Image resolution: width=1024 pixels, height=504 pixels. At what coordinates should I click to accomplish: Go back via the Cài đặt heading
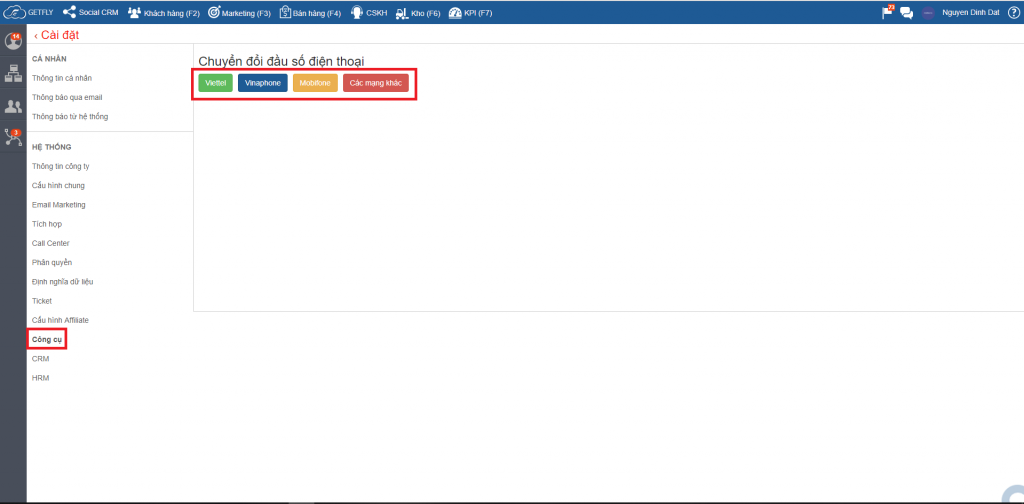point(56,35)
